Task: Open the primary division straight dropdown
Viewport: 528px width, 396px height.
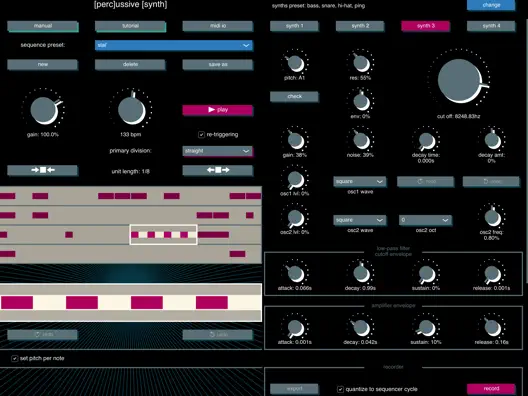Action: (218, 151)
